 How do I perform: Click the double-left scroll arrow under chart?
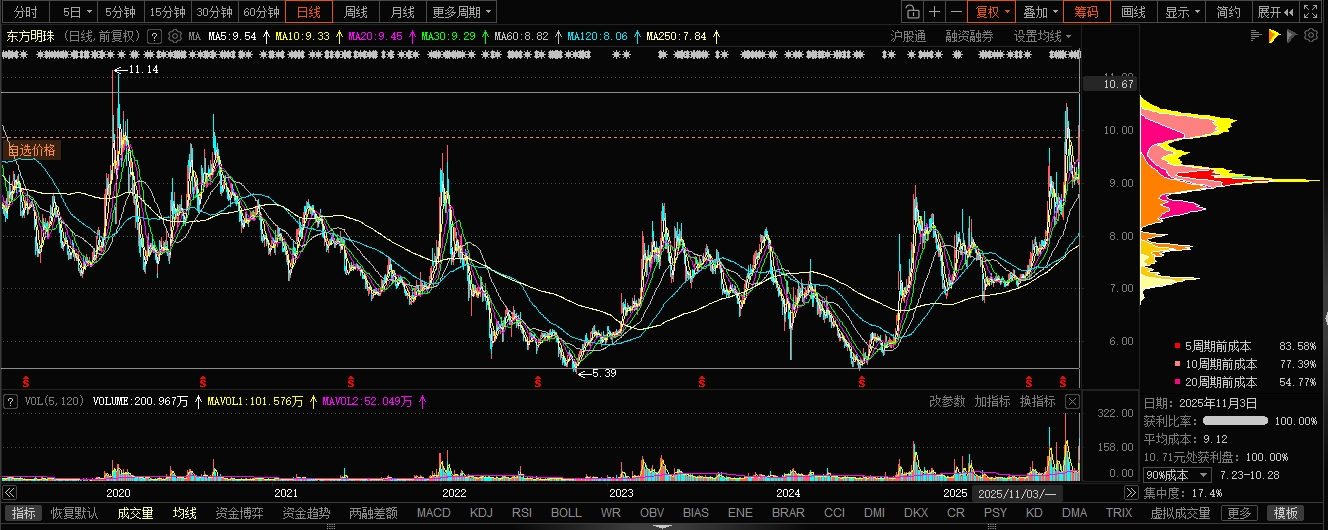[x=11, y=494]
